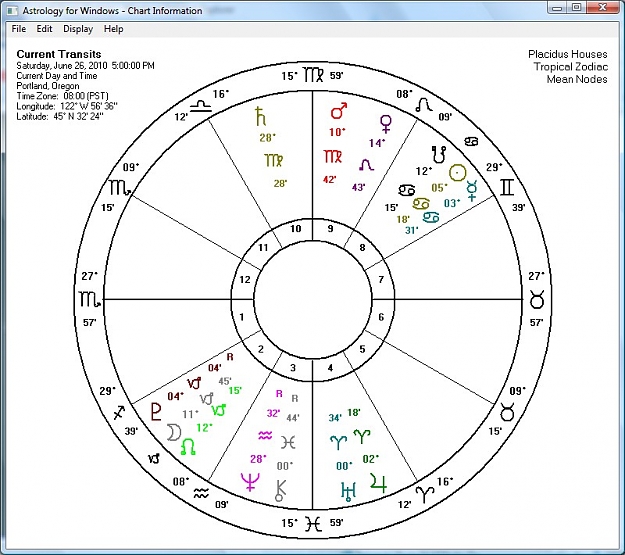Click the "Placidus Houses" label
This screenshot has height=555, width=625.
click(568, 54)
